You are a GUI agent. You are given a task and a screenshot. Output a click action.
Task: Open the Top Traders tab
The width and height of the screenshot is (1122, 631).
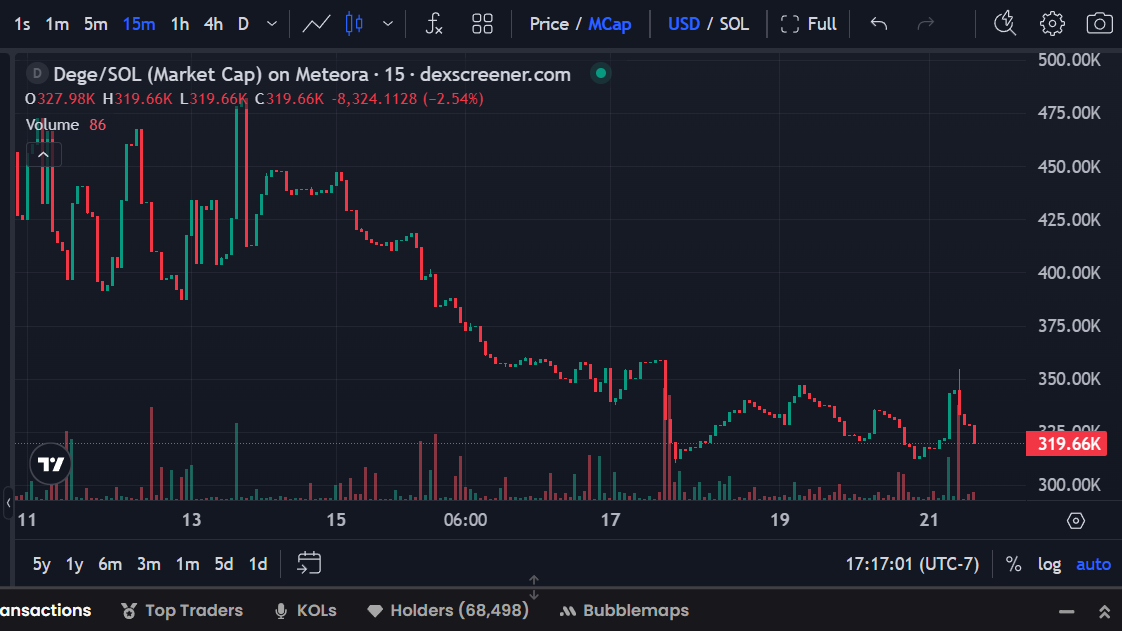[x=182, y=610]
